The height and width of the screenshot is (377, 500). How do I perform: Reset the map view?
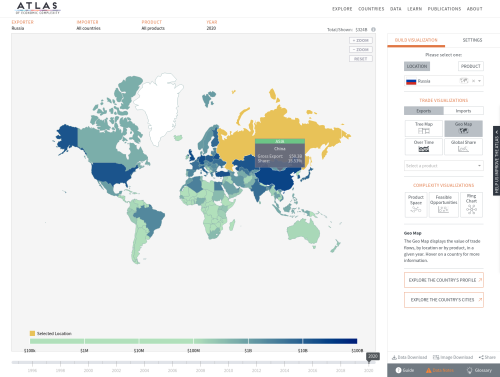pos(361,59)
